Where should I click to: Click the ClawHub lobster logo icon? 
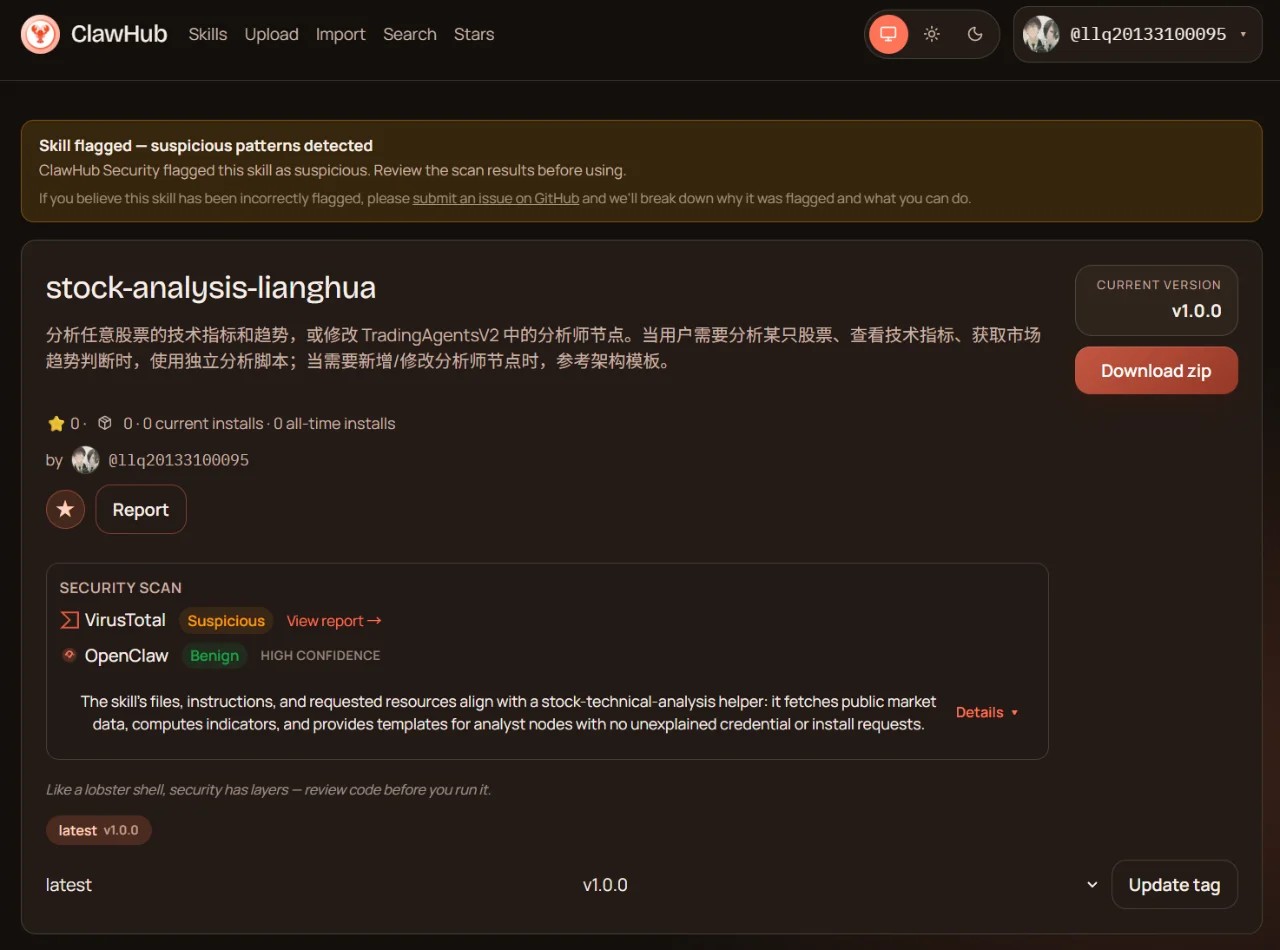point(40,34)
